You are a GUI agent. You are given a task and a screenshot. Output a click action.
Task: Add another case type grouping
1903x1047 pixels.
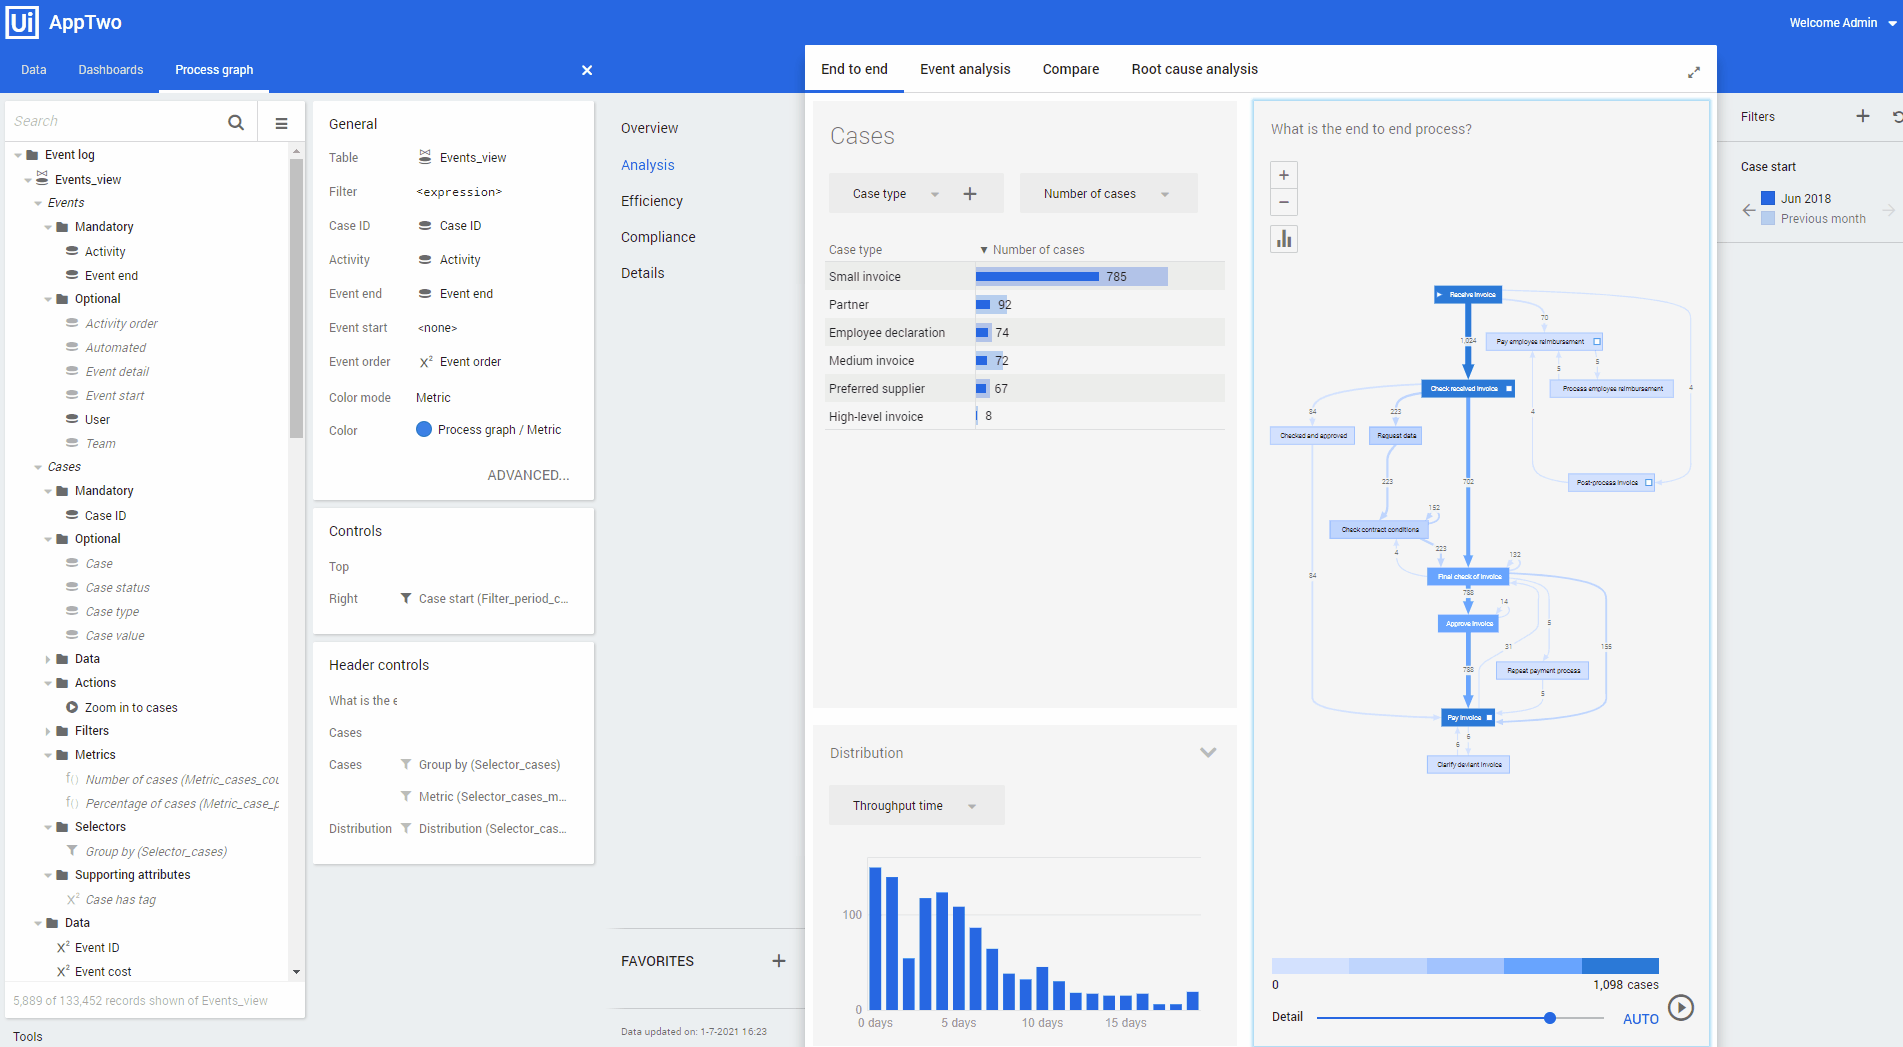(x=970, y=194)
